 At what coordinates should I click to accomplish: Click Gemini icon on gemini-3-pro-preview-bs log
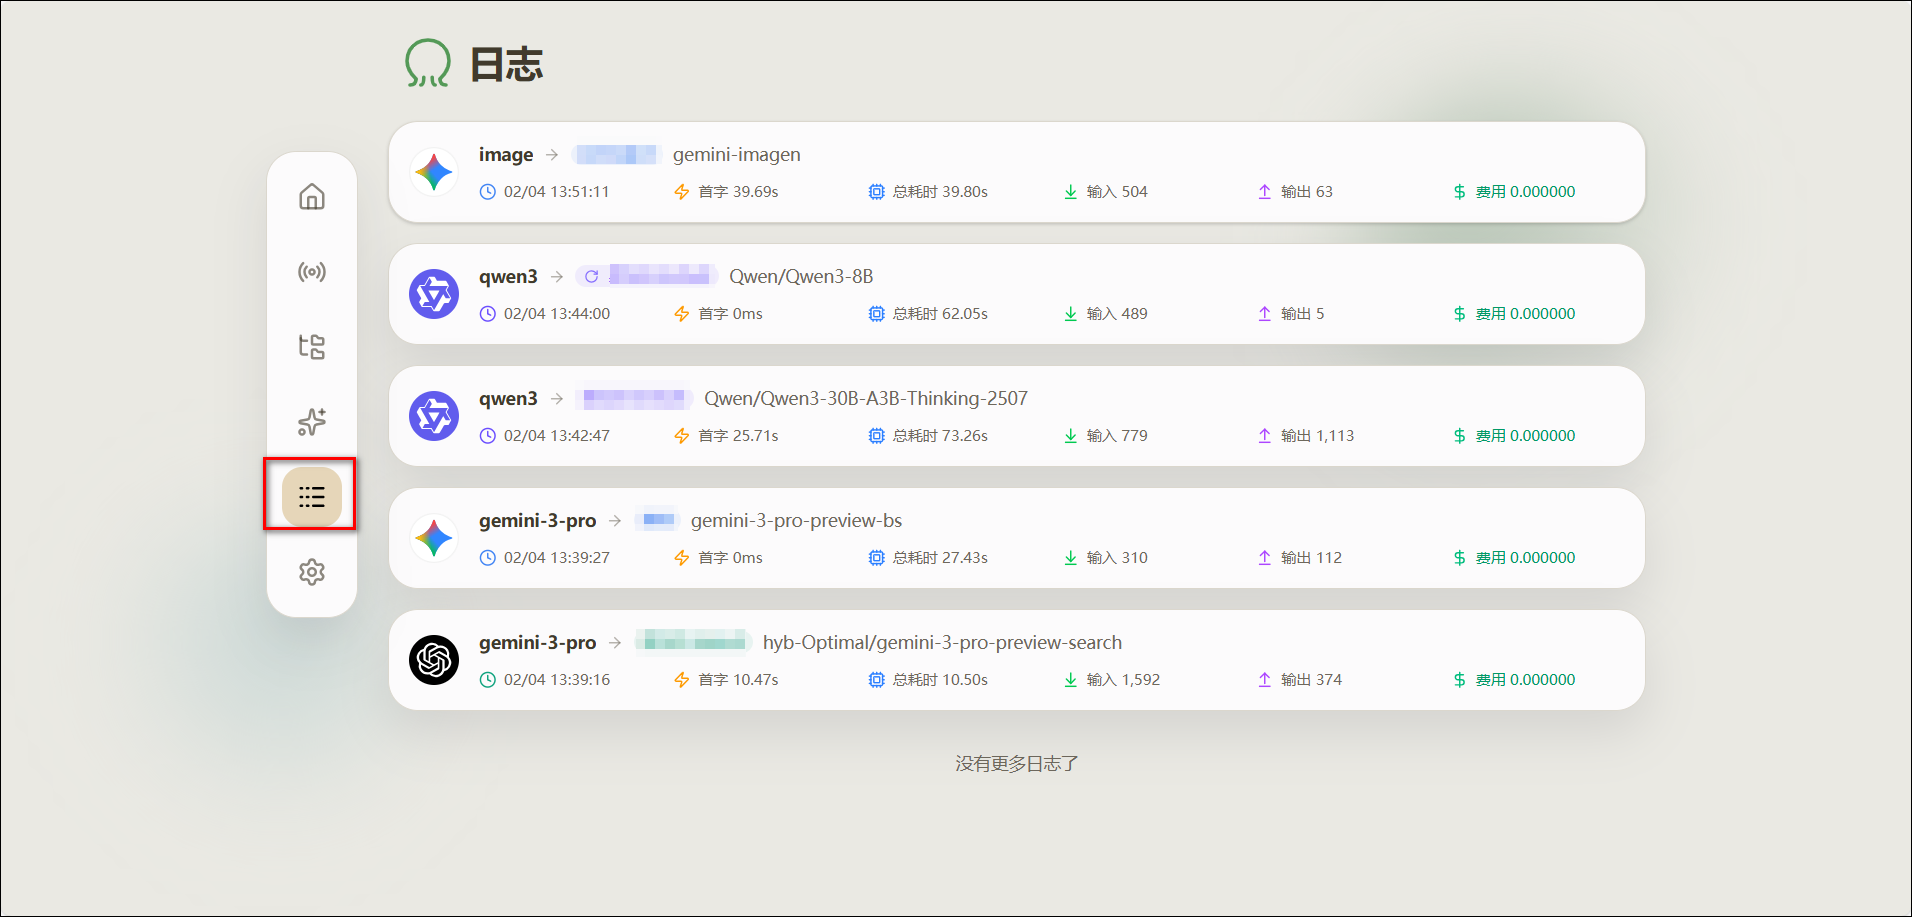[434, 538]
